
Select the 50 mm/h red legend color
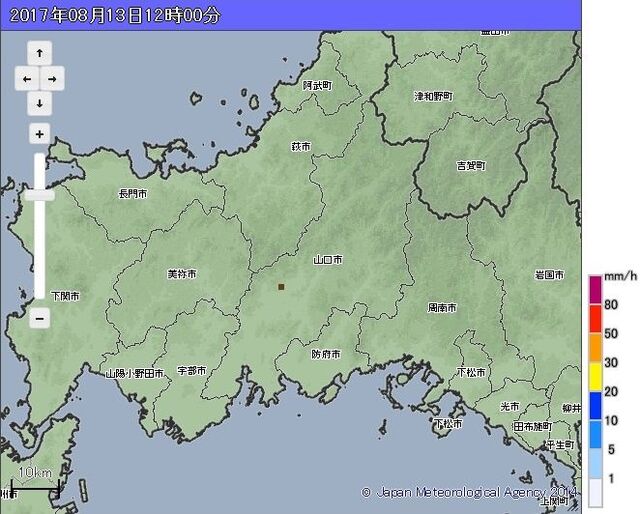point(595,319)
